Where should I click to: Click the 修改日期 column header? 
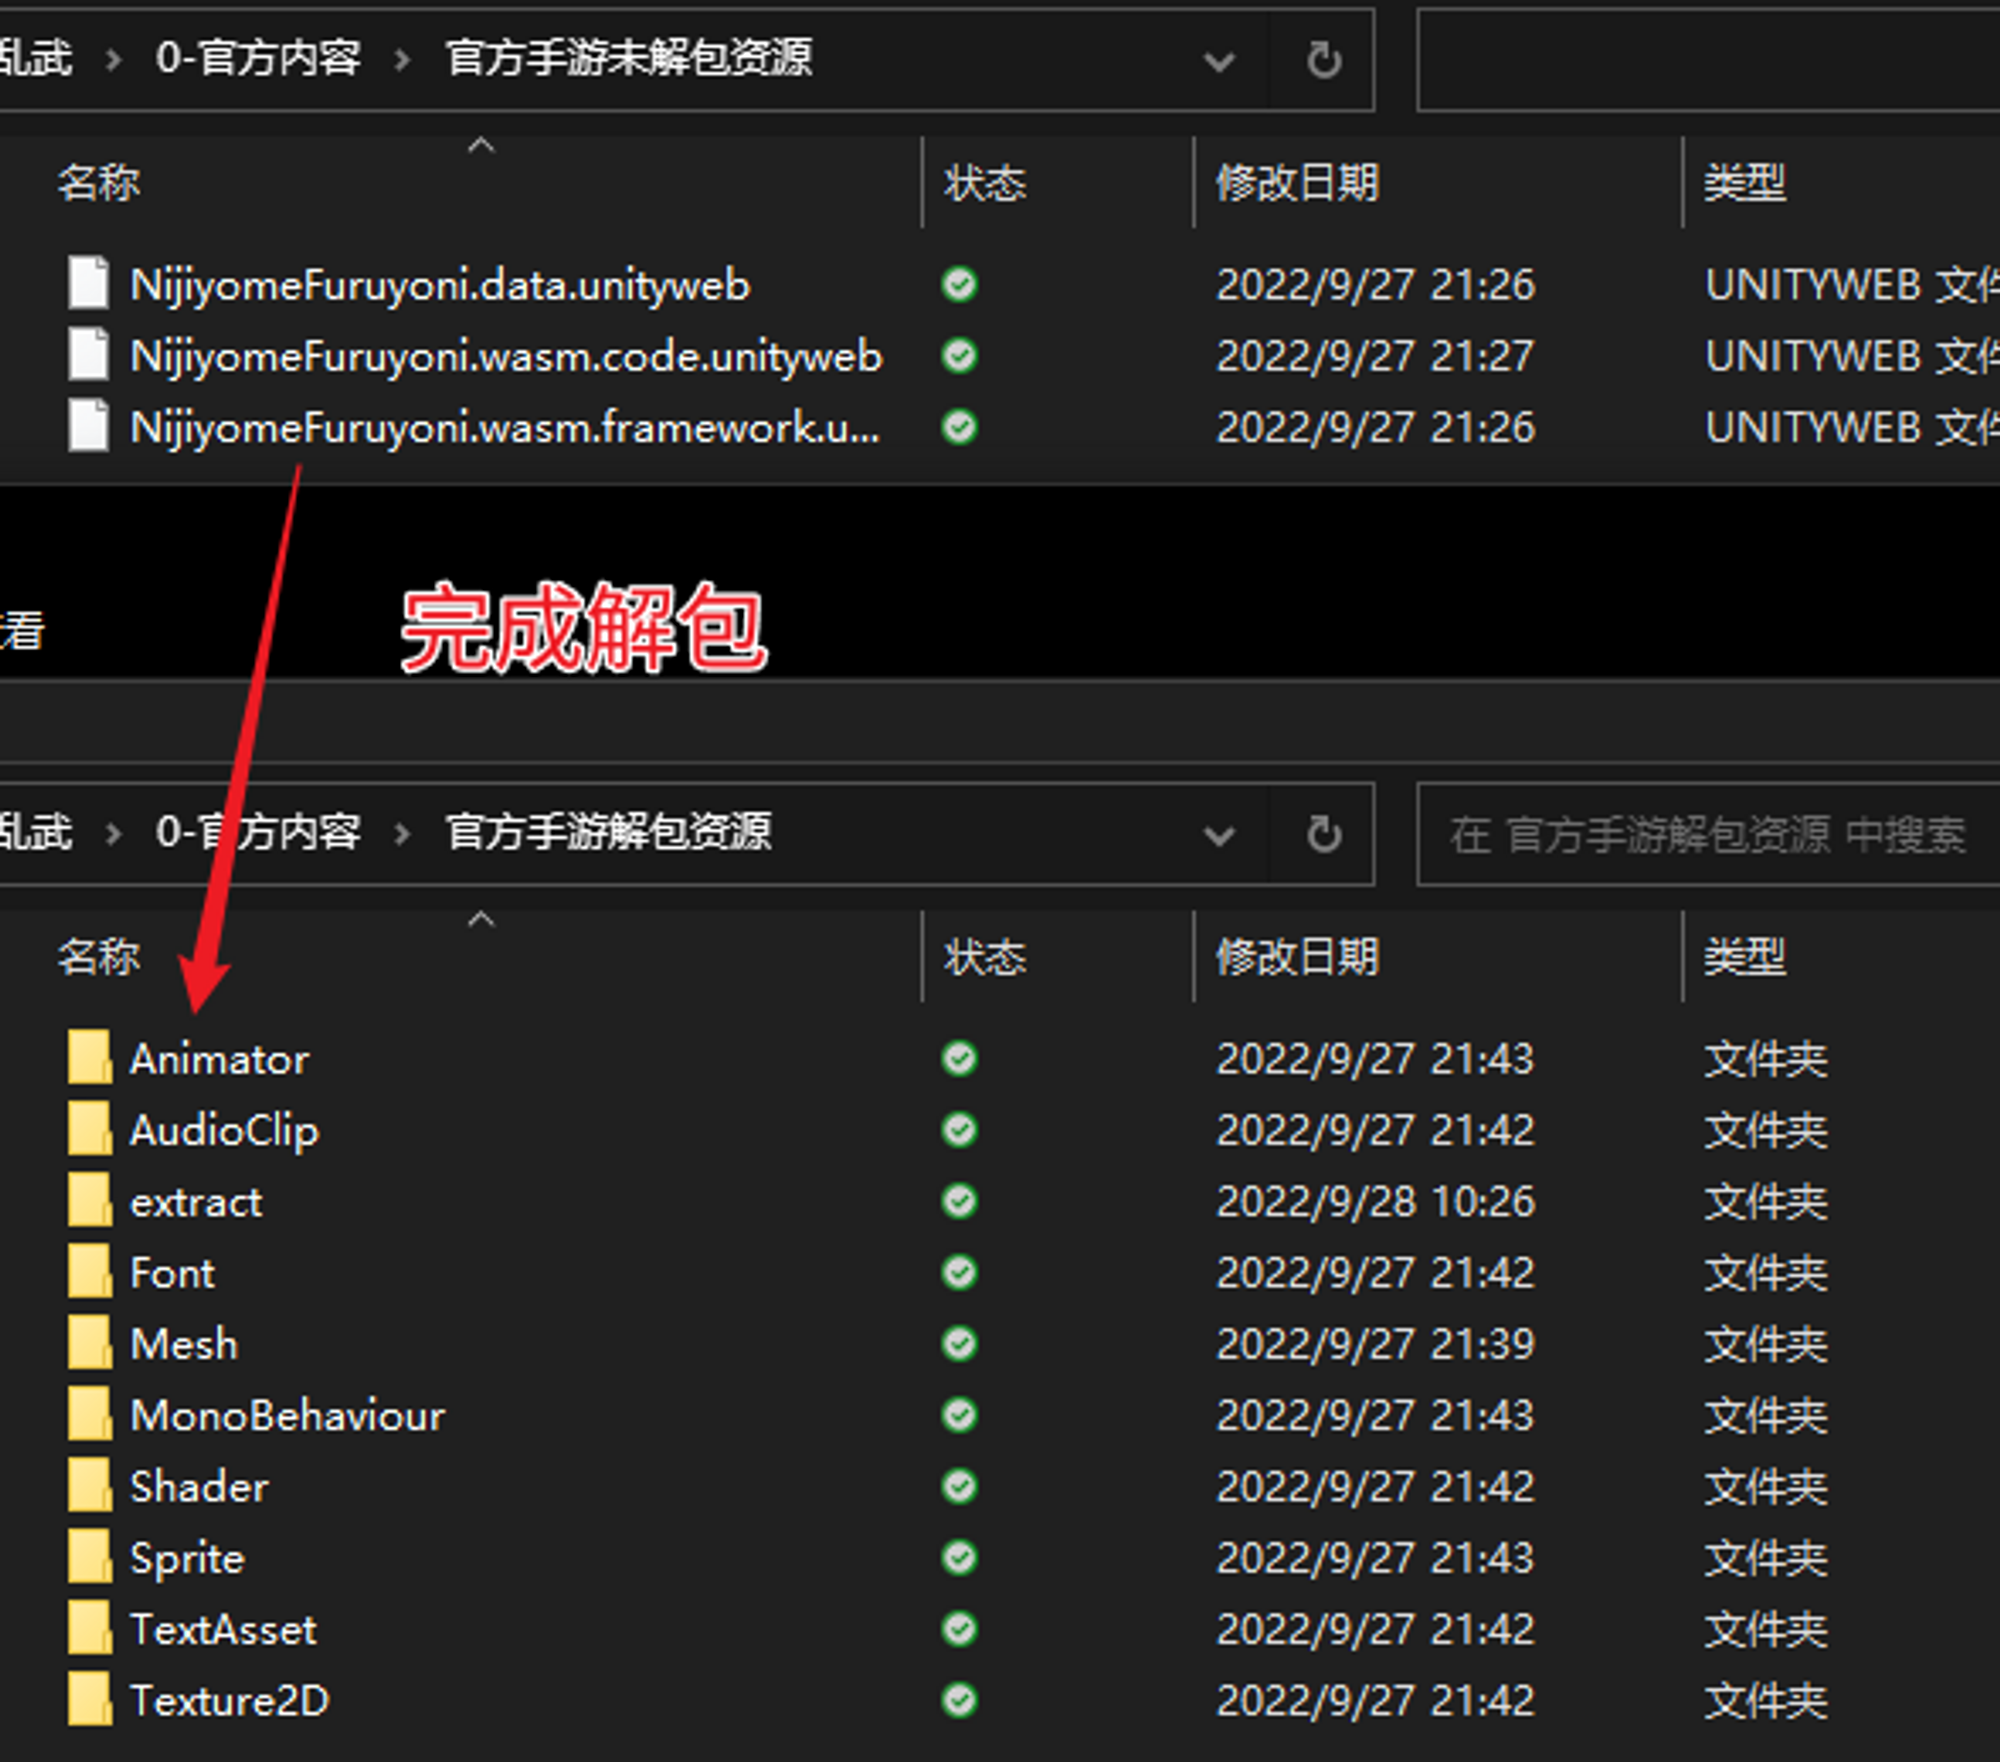pos(1295,183)
